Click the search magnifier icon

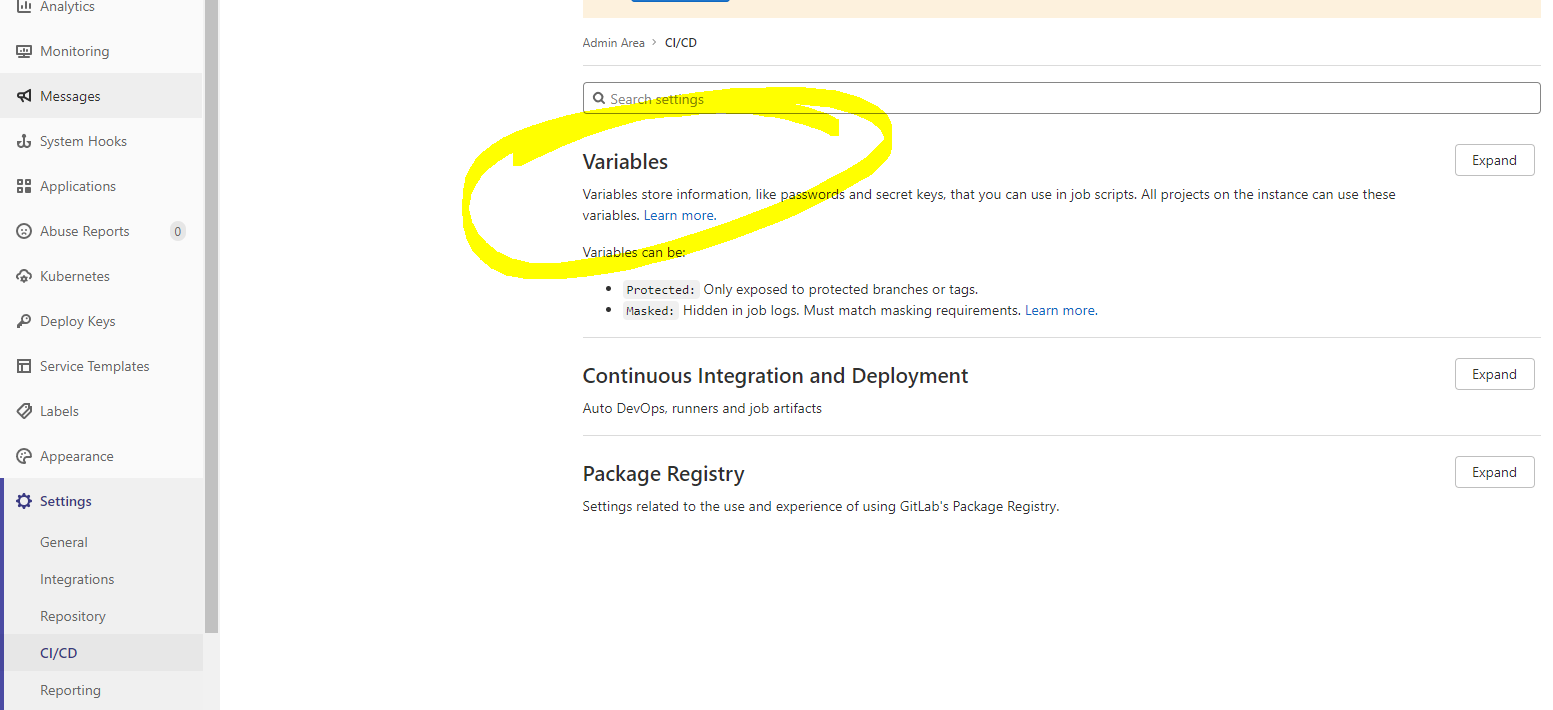click(599, 98)
